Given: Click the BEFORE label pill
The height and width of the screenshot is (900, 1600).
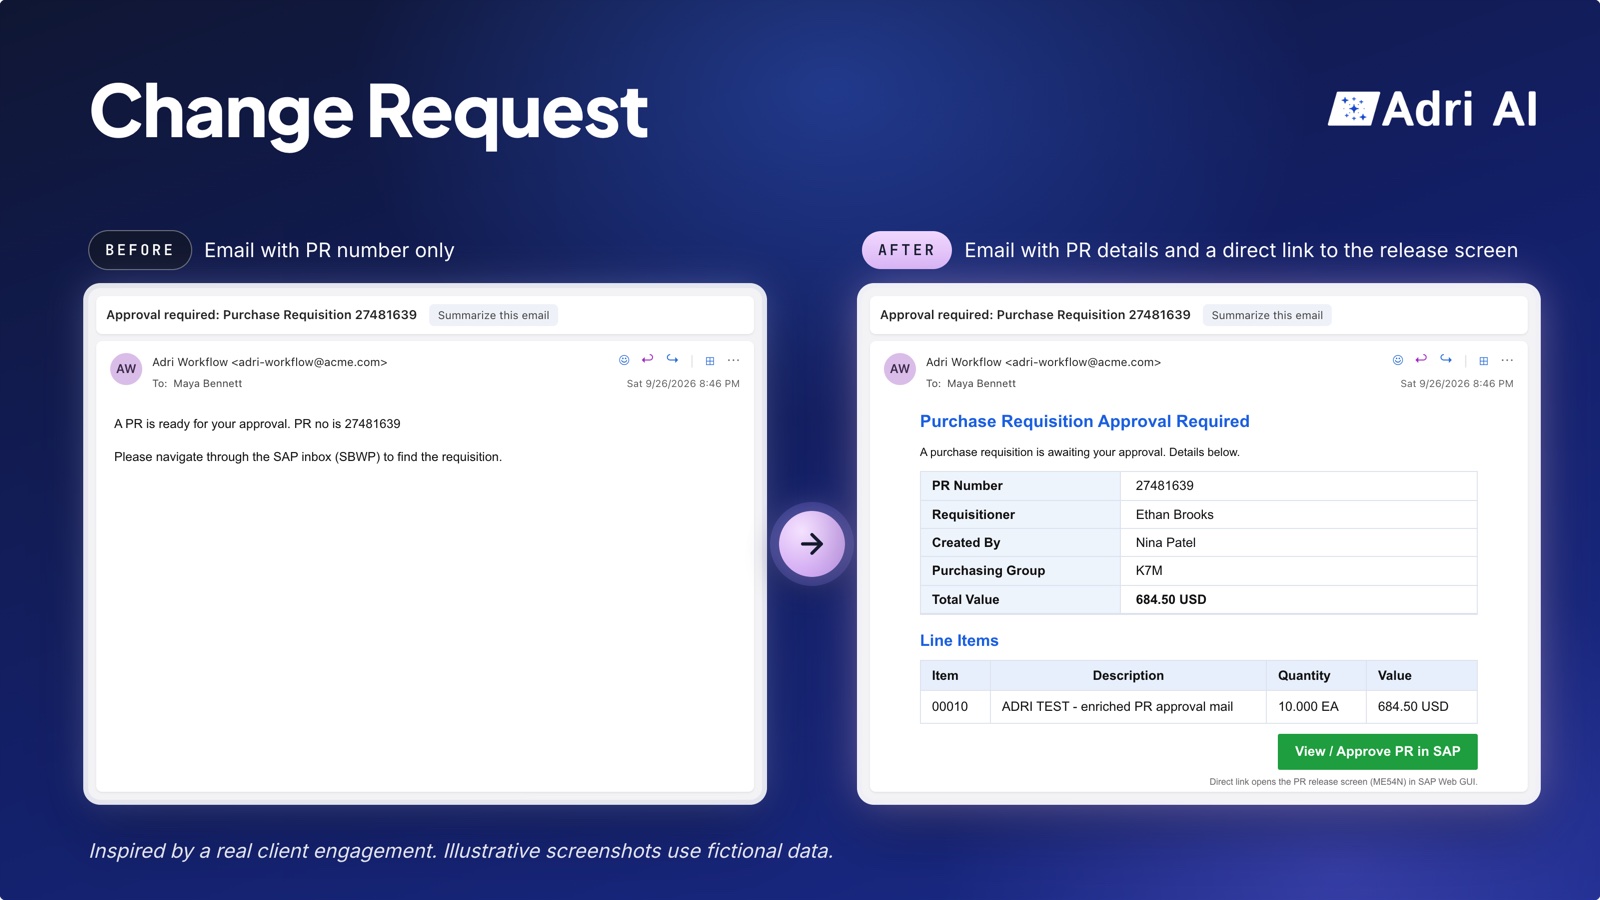Looking at the screenshot, I should 140,250.
